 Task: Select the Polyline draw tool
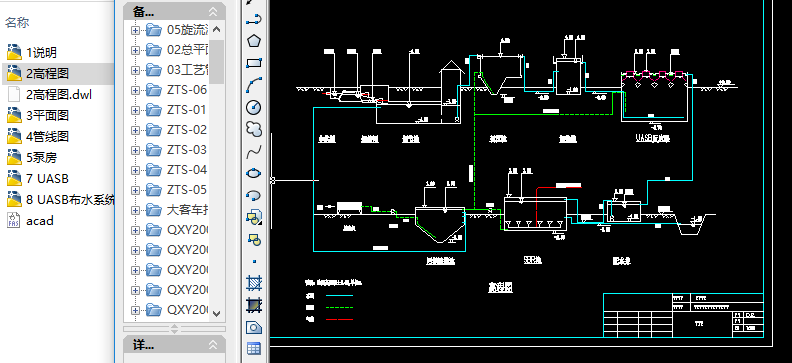tap(254, 20)
